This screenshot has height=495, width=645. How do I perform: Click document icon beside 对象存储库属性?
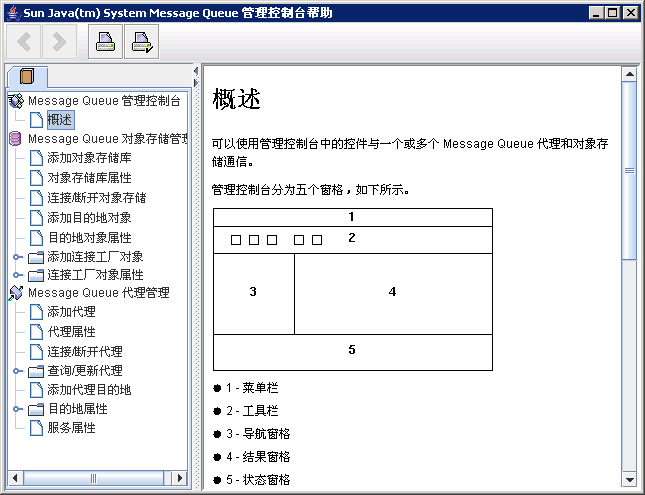(36, 177)
